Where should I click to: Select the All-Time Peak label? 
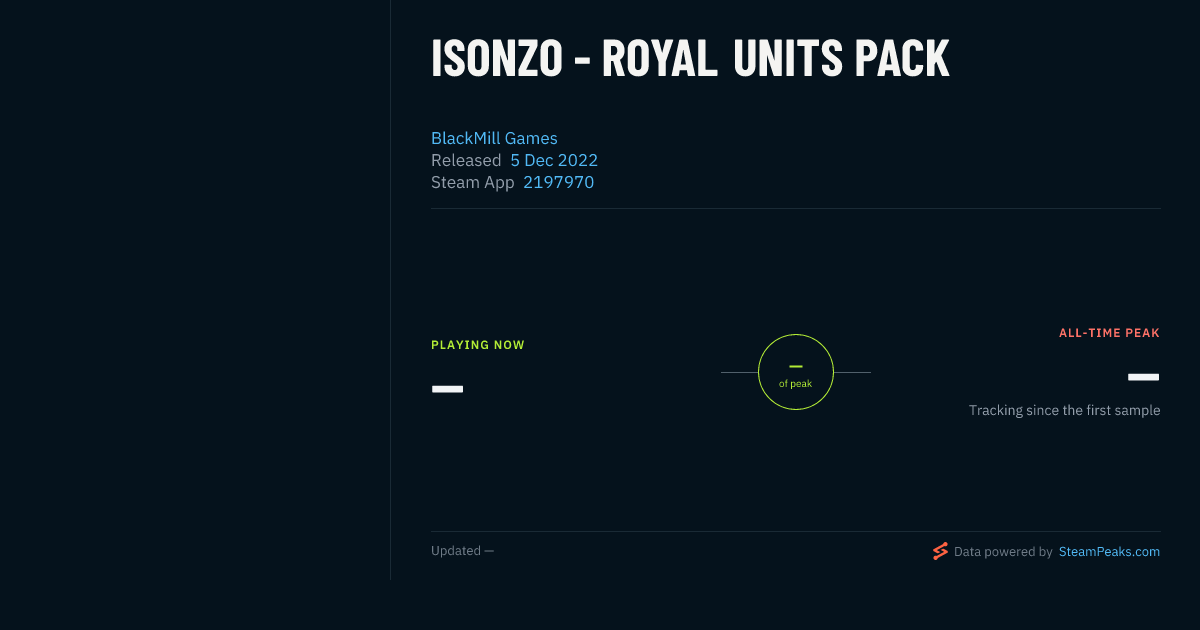[x=1109, y=333]
